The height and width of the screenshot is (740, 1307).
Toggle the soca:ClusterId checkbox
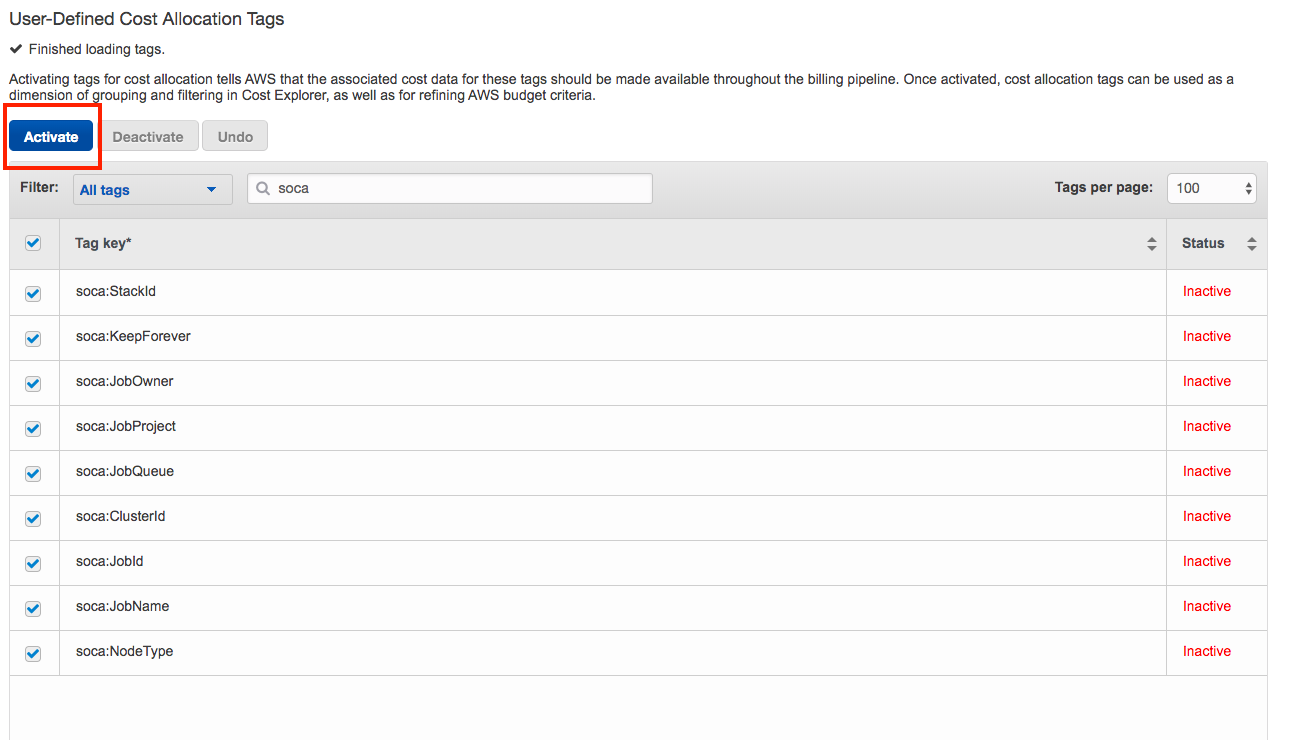[x=33, y=518]
